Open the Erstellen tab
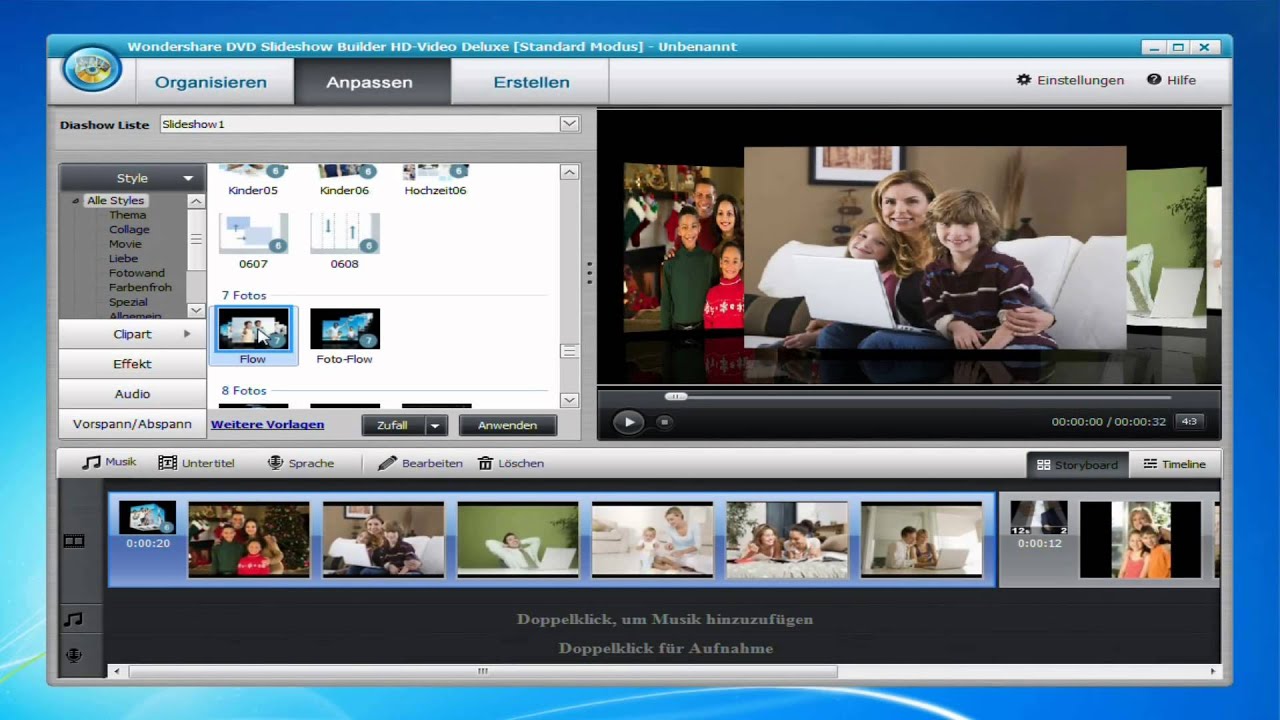The image size is (1280, 720). [531, 82]
